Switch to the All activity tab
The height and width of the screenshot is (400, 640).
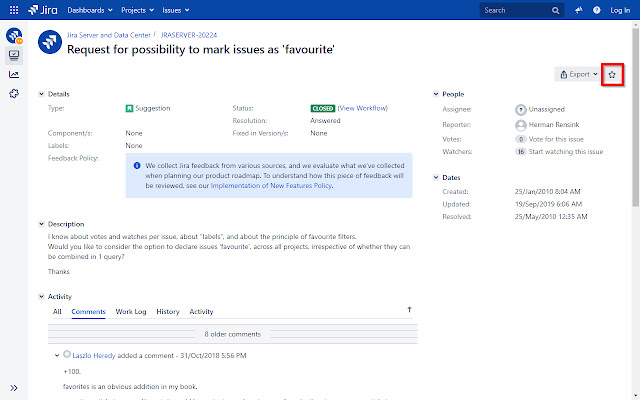click(x=57, y=311)
